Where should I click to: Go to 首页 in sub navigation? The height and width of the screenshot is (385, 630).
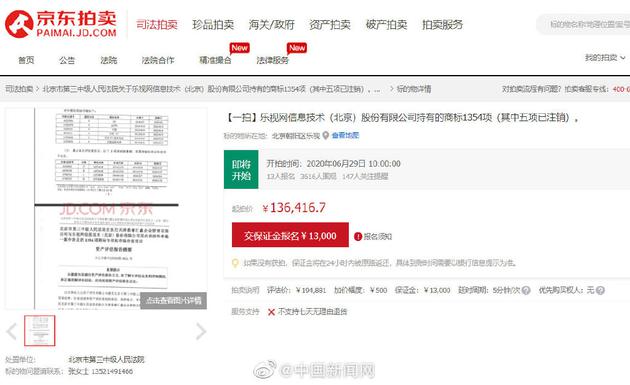click(x=26, y=60)
